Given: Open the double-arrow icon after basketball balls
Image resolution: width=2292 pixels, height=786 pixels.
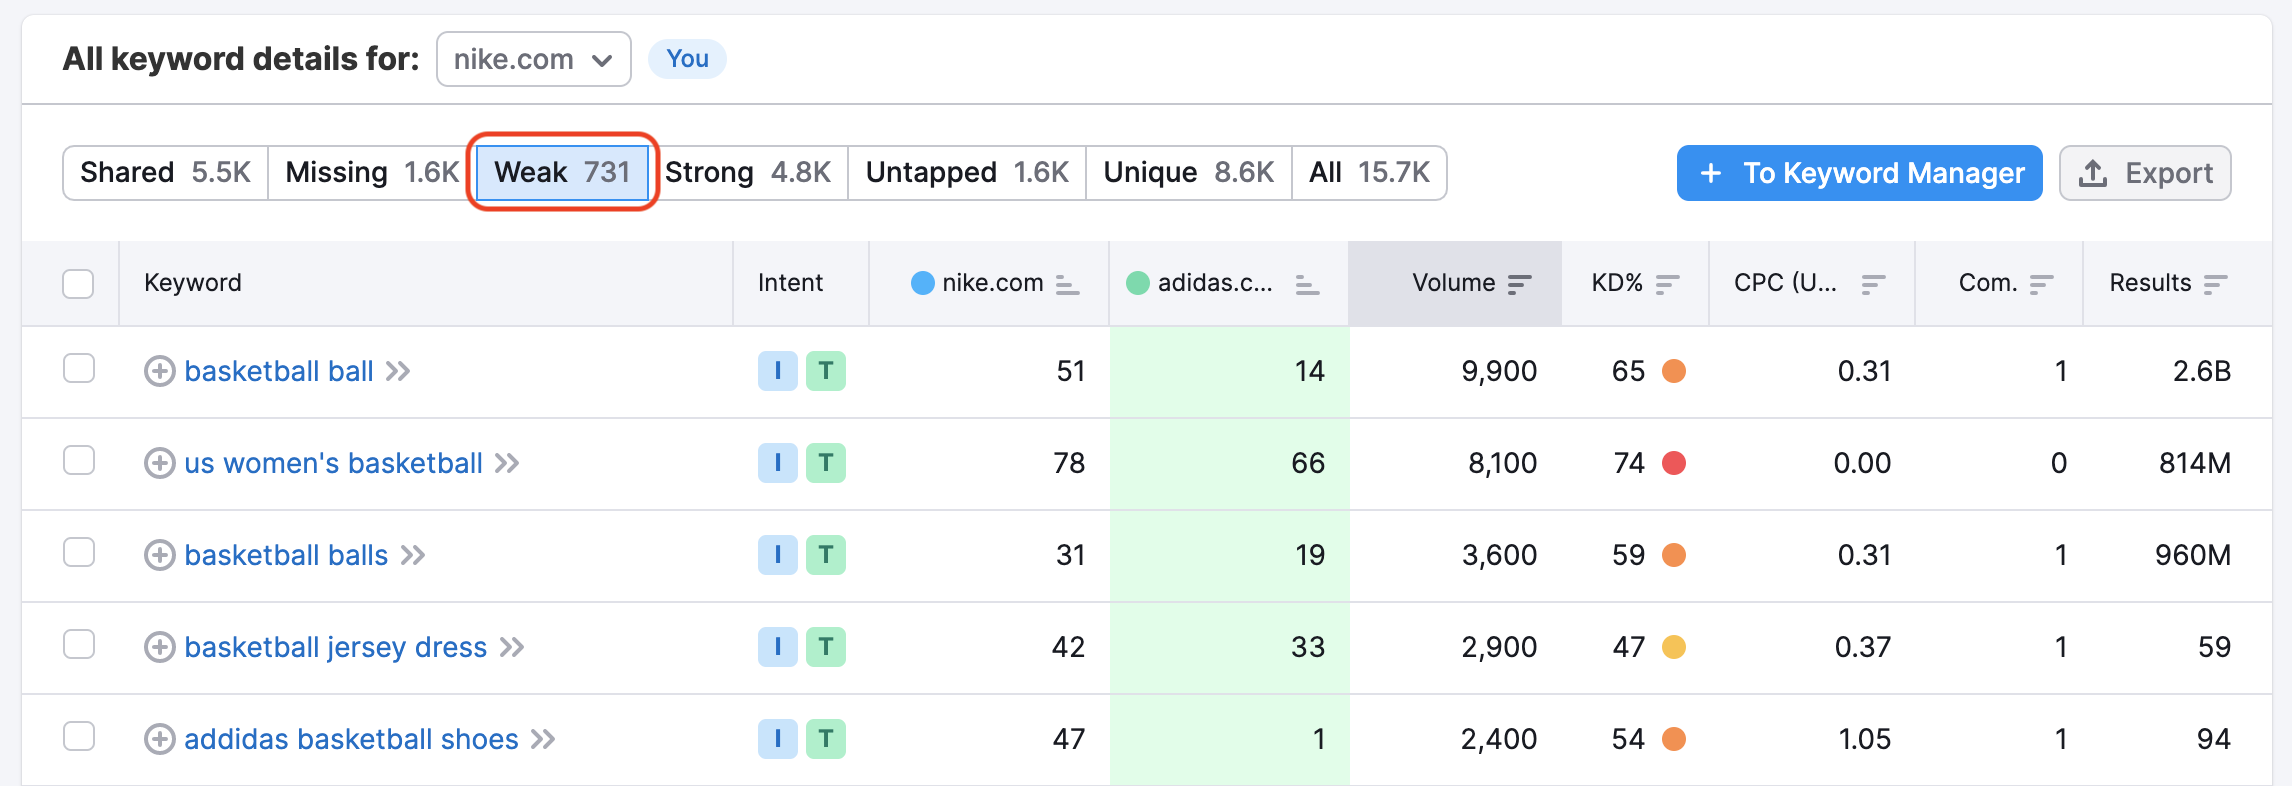Looking at the screenshot, I should (x=413, y=556).
